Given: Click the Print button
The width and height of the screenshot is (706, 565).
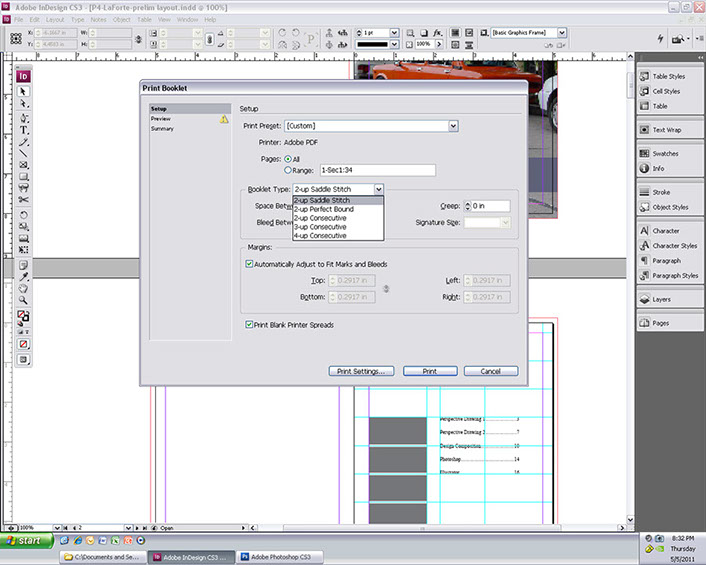Looking at the screenshot, I should (430, 371).
